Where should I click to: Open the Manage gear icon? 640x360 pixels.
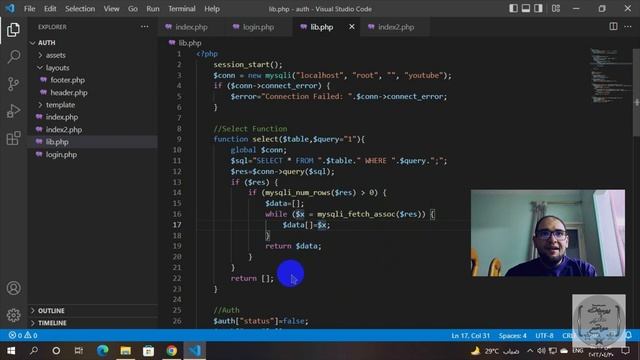coord(13,315)
